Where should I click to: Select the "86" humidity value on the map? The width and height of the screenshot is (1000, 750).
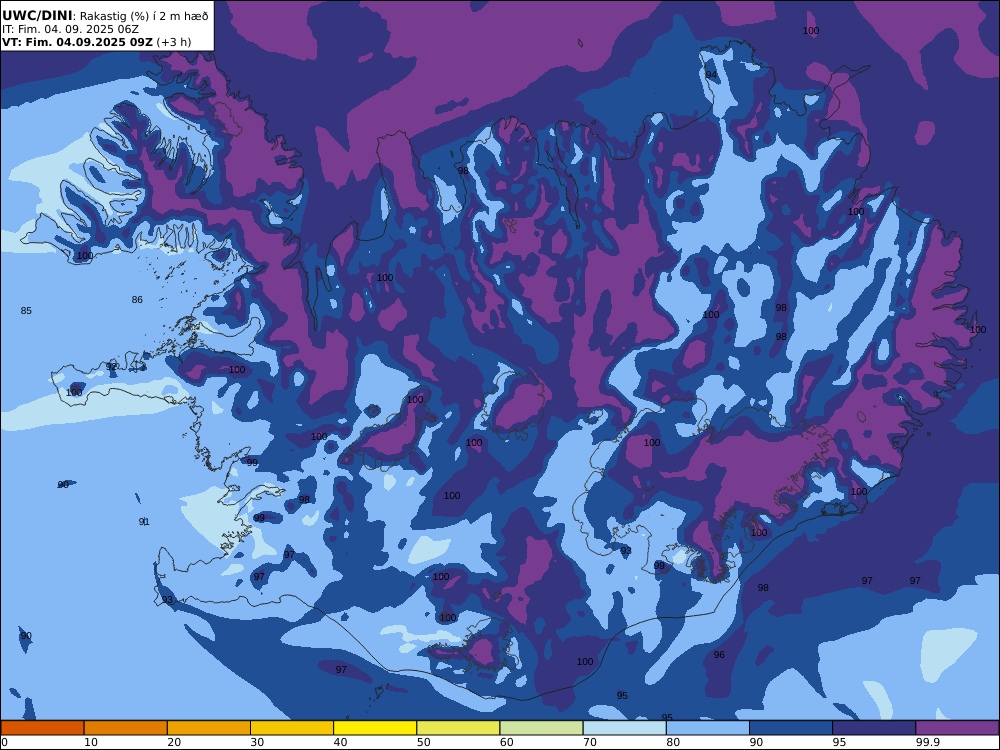(x=137, y=300)
